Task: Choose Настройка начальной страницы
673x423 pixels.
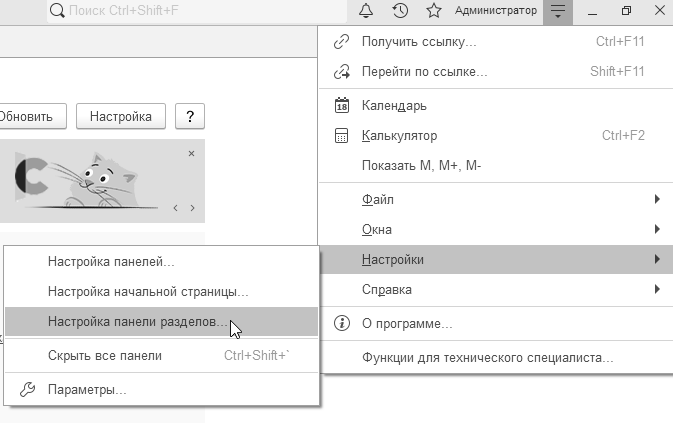Action: click(x=147, y=292)
